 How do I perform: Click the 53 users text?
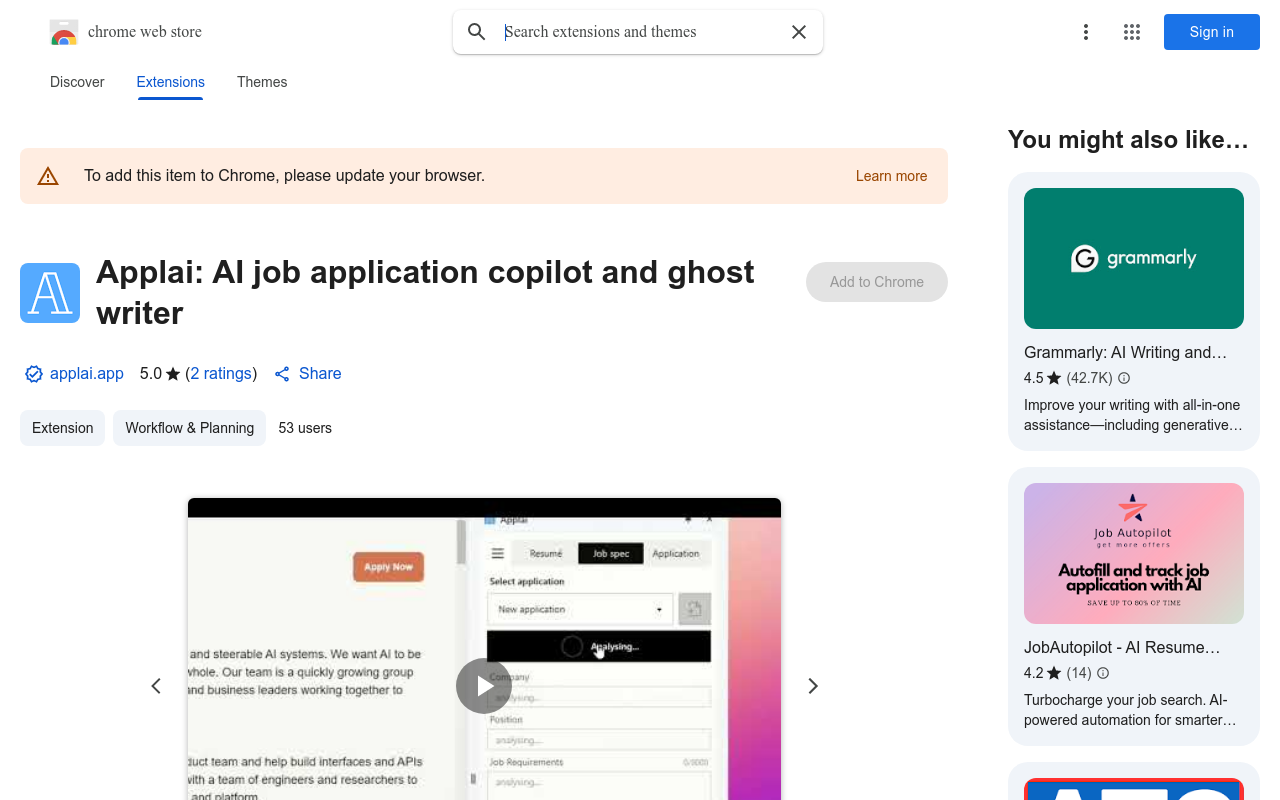305,428
